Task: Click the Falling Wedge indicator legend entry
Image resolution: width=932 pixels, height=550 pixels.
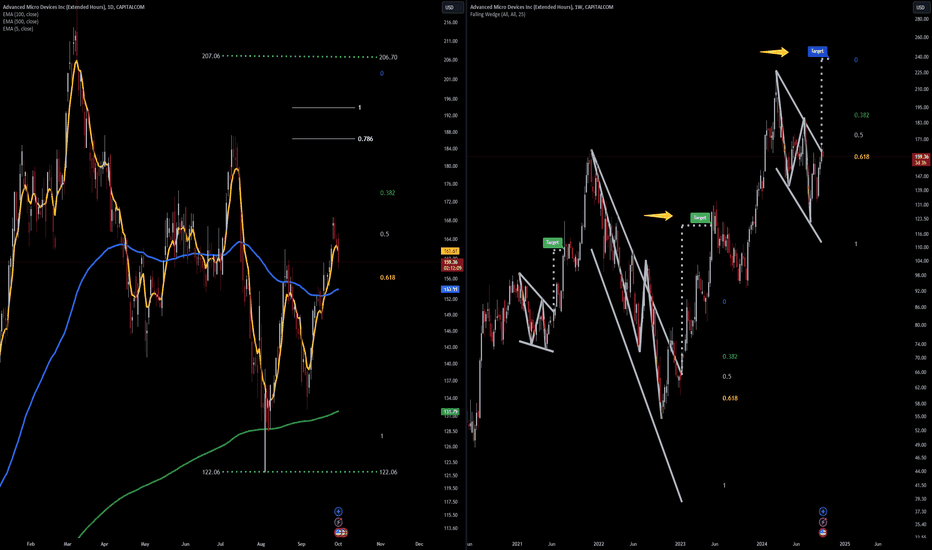Action: click(498, 14)
